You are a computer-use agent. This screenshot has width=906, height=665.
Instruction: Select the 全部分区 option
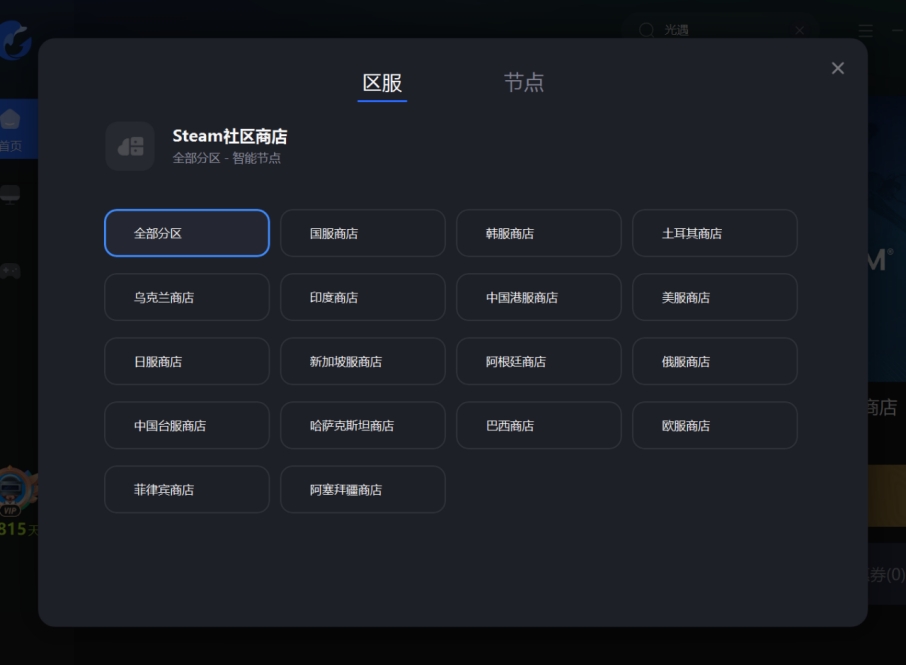tap(186, 233)
